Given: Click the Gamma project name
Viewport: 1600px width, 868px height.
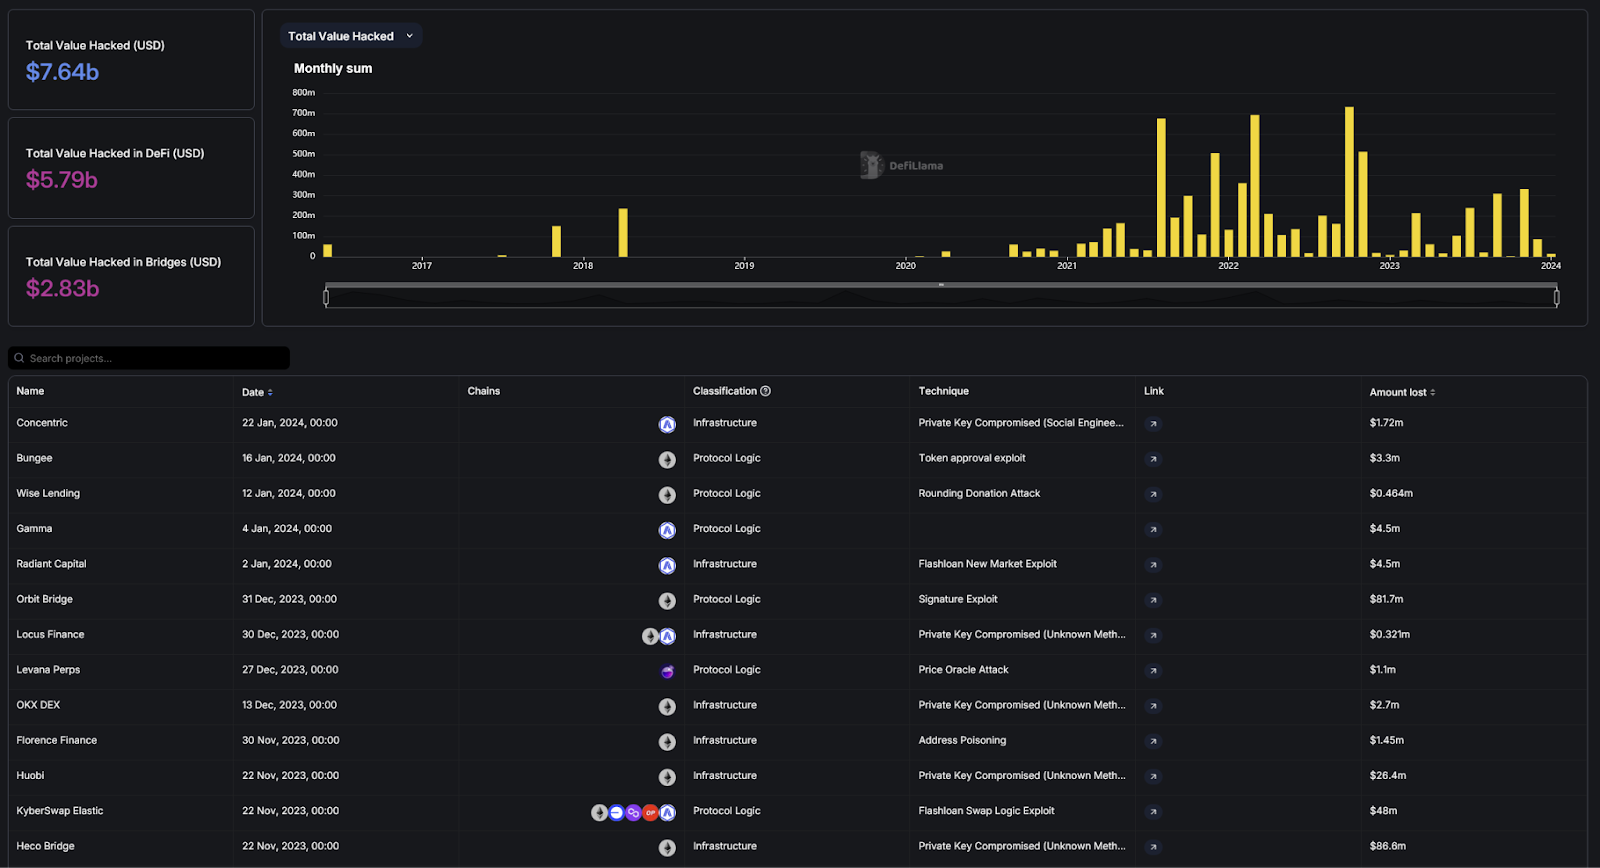Looking at the screenshot, I should coord(34,528).
